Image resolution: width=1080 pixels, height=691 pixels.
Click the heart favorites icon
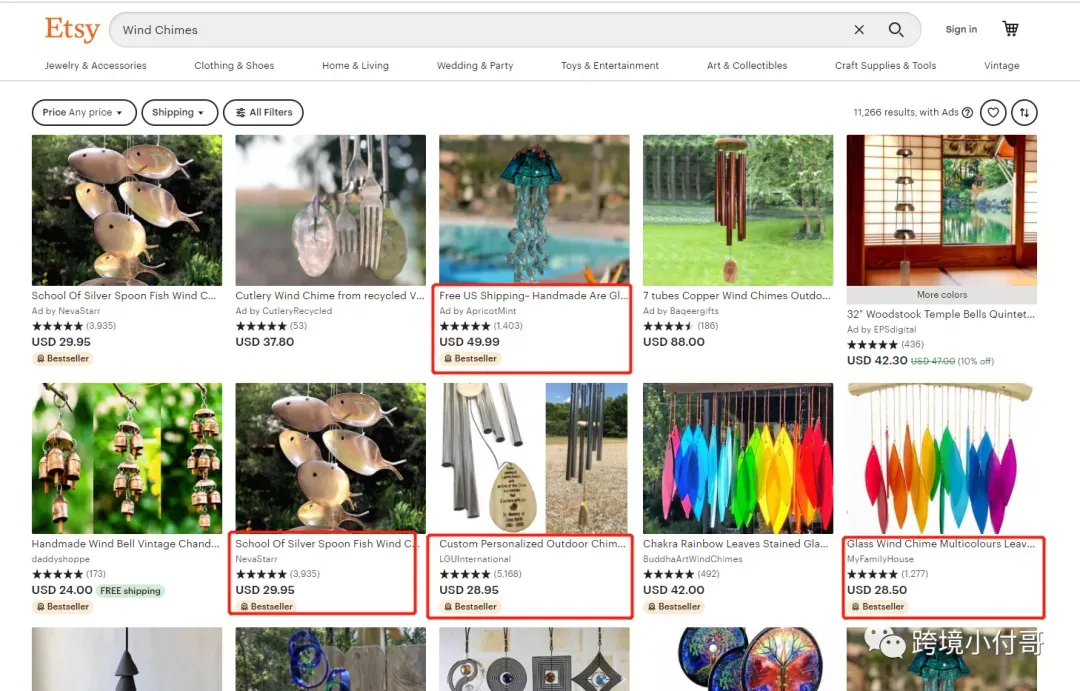(x=993, y=112)
